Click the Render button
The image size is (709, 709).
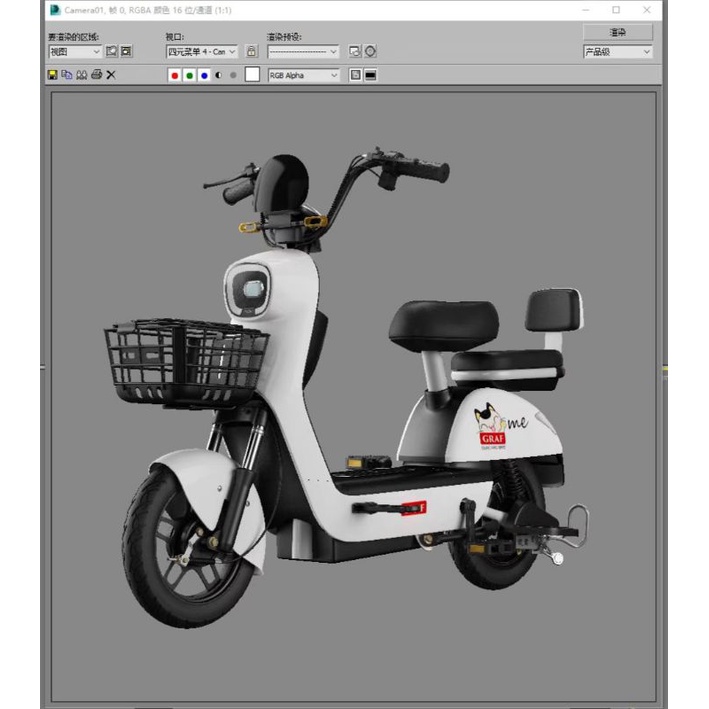point(617,33)
